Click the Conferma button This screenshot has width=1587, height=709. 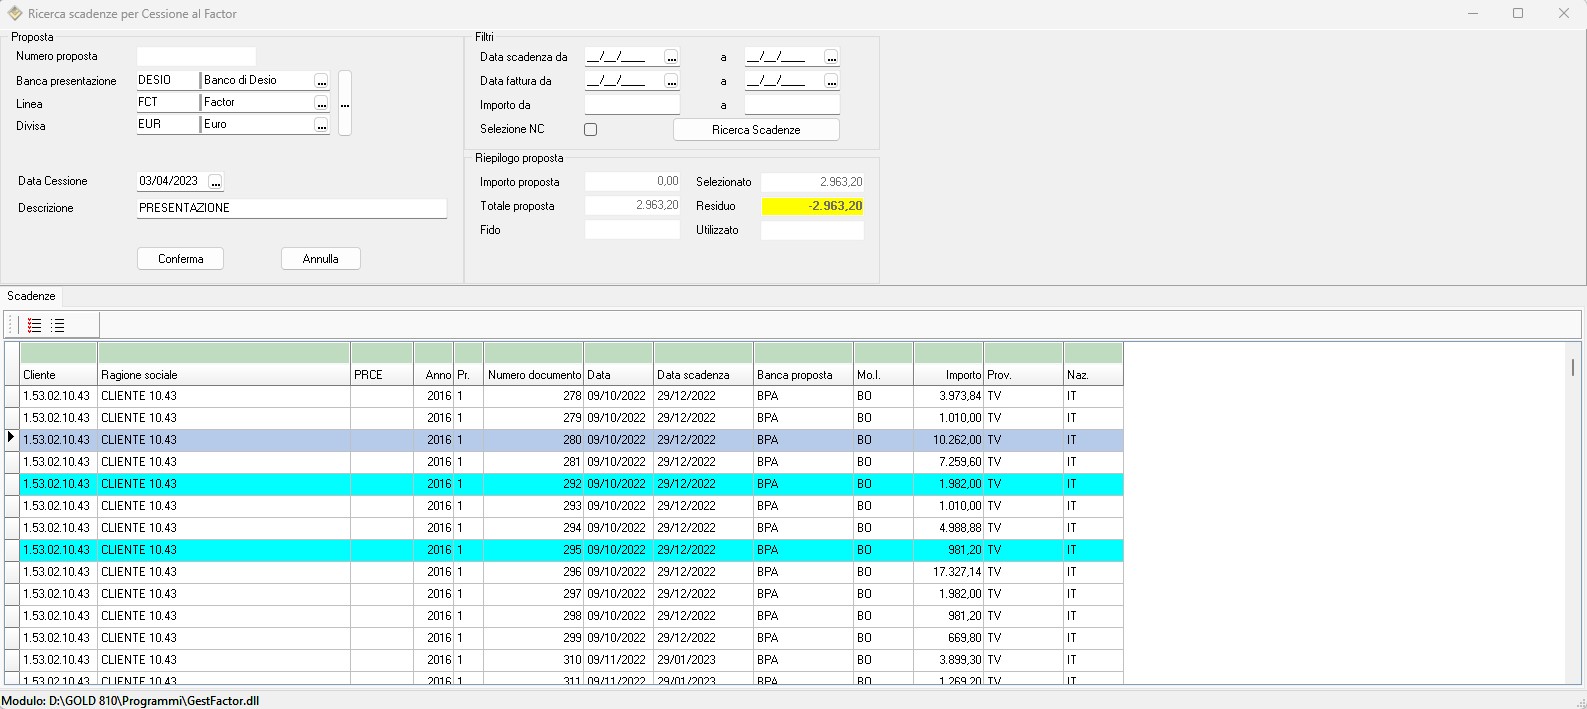click(180, 259)
